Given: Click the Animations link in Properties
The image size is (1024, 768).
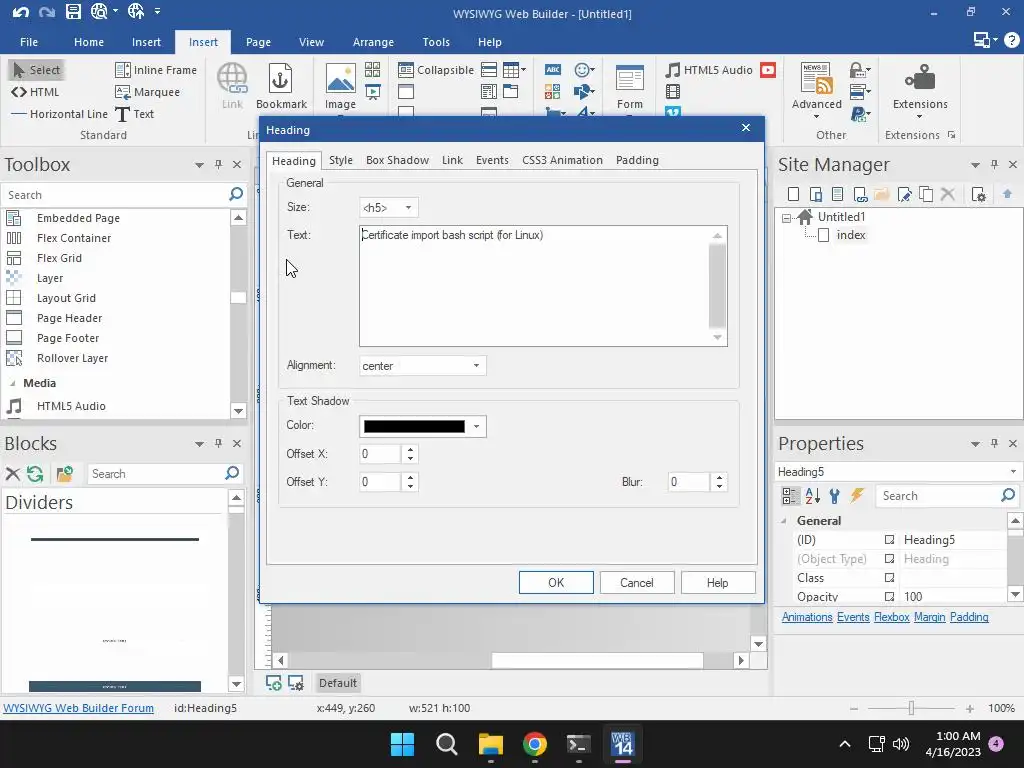Looking at the screenshot, I should pyautogui.click(x=807, y=617).
